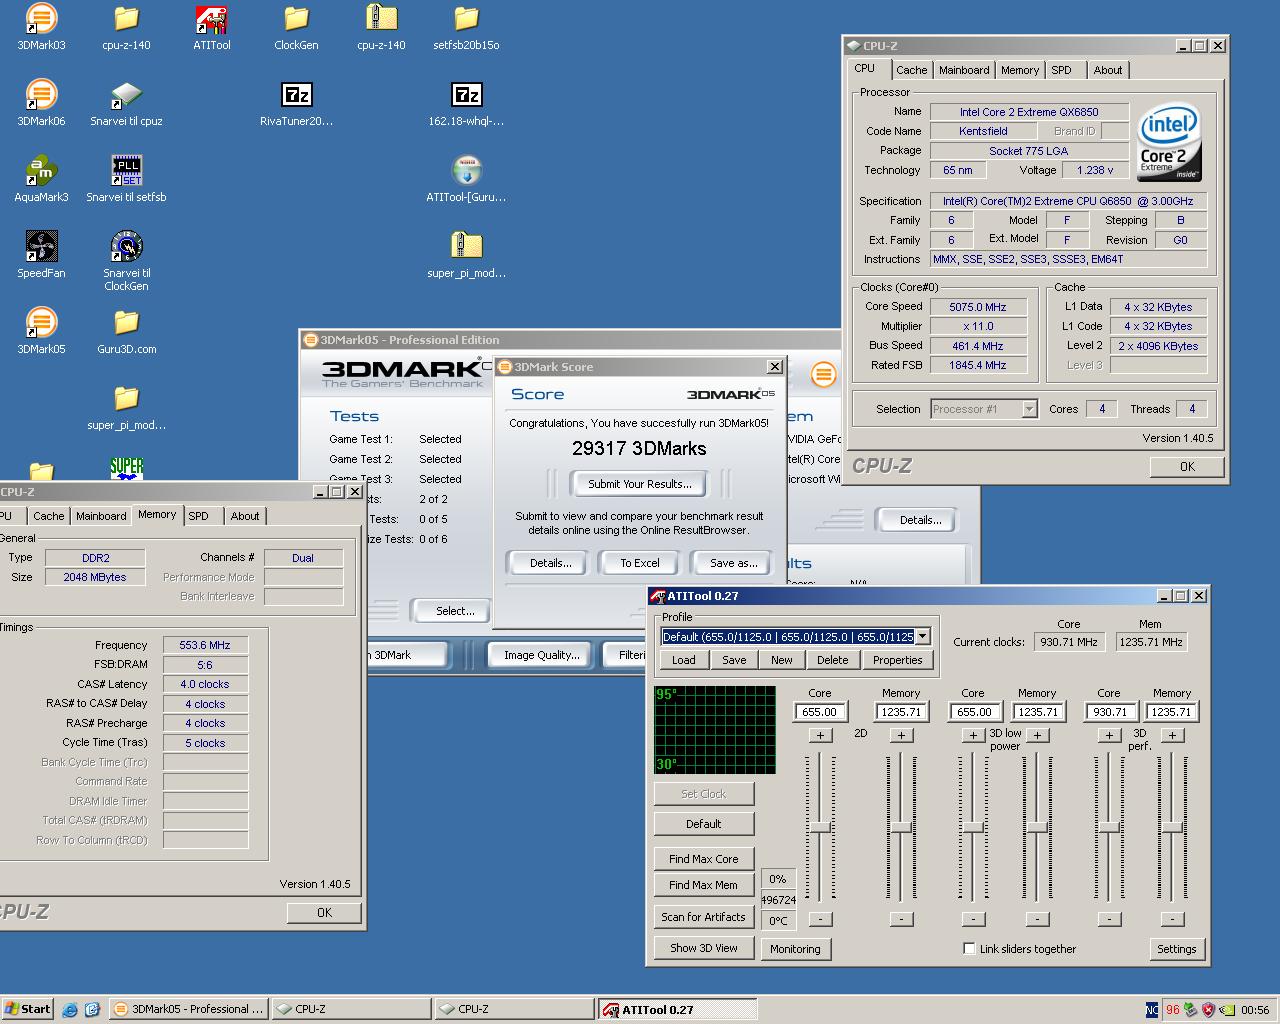
Task: Open the setfsb20b15o folder
Action: point(466,27)
